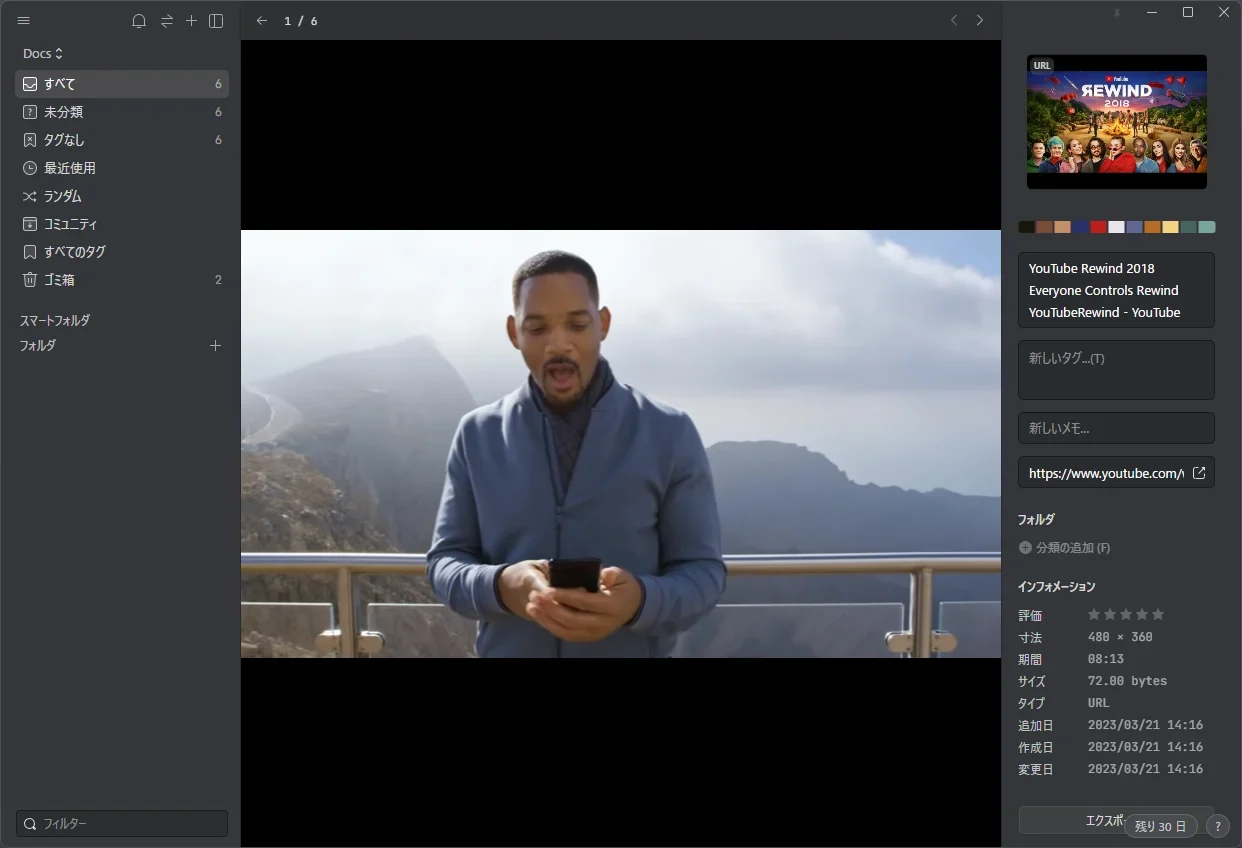Open help with question mark button
Screen dimensions: 1242x848
pos(1217,827)
